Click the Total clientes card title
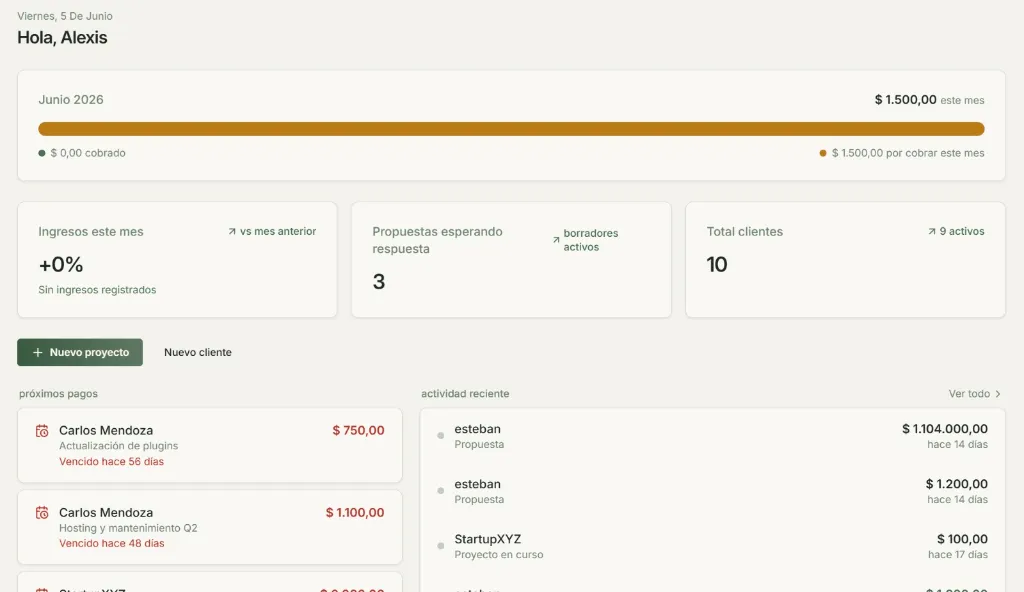Viewport: 1024px width, 592px height. tap(744, 231)
